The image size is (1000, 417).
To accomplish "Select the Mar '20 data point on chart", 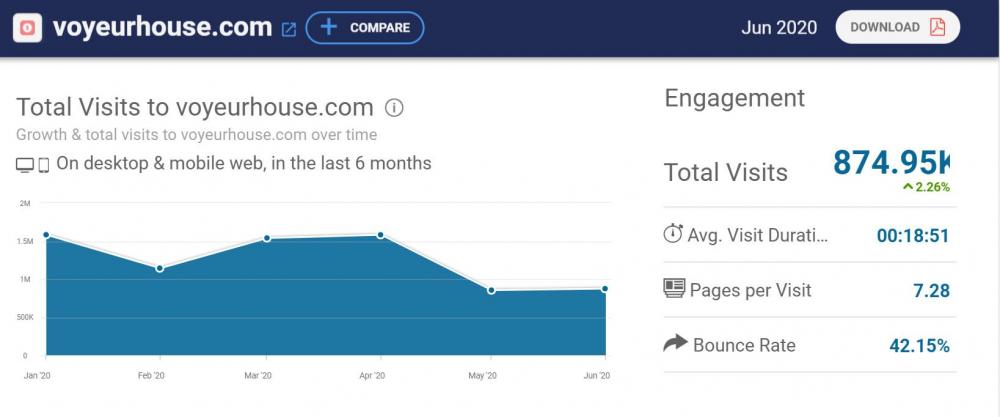I will [268, 238].
